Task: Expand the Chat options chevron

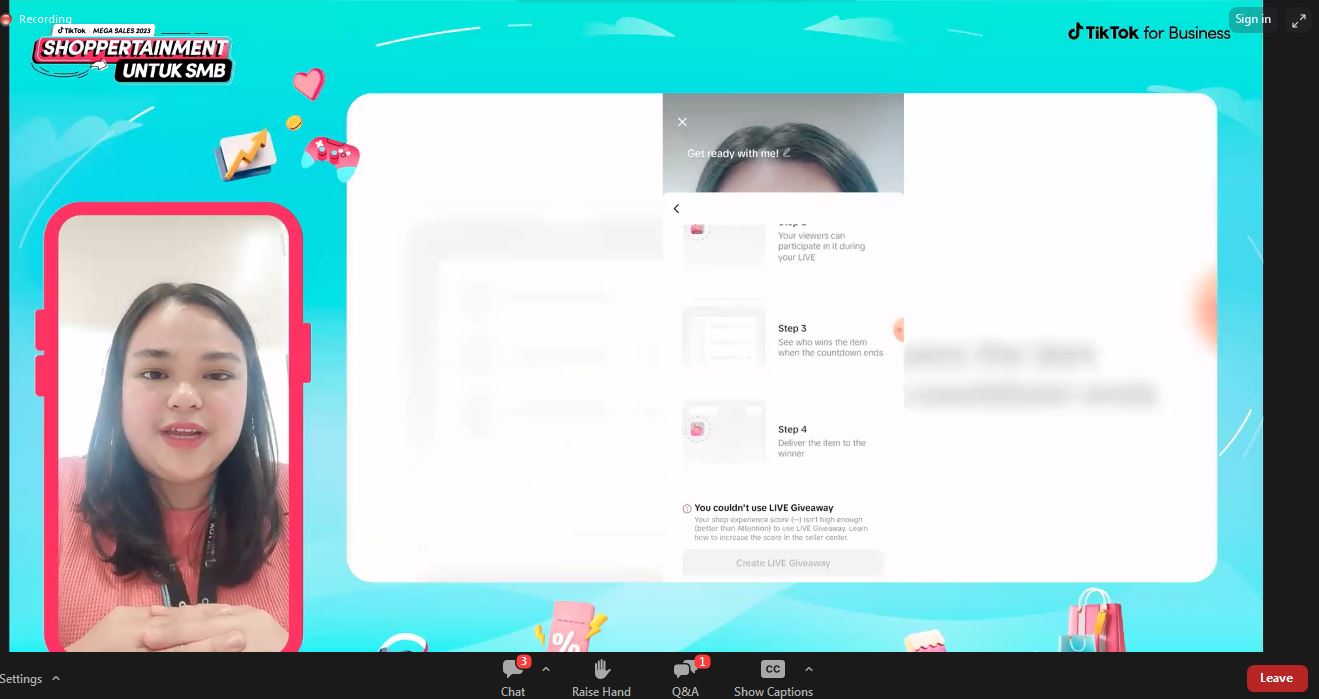Action: 546,669
